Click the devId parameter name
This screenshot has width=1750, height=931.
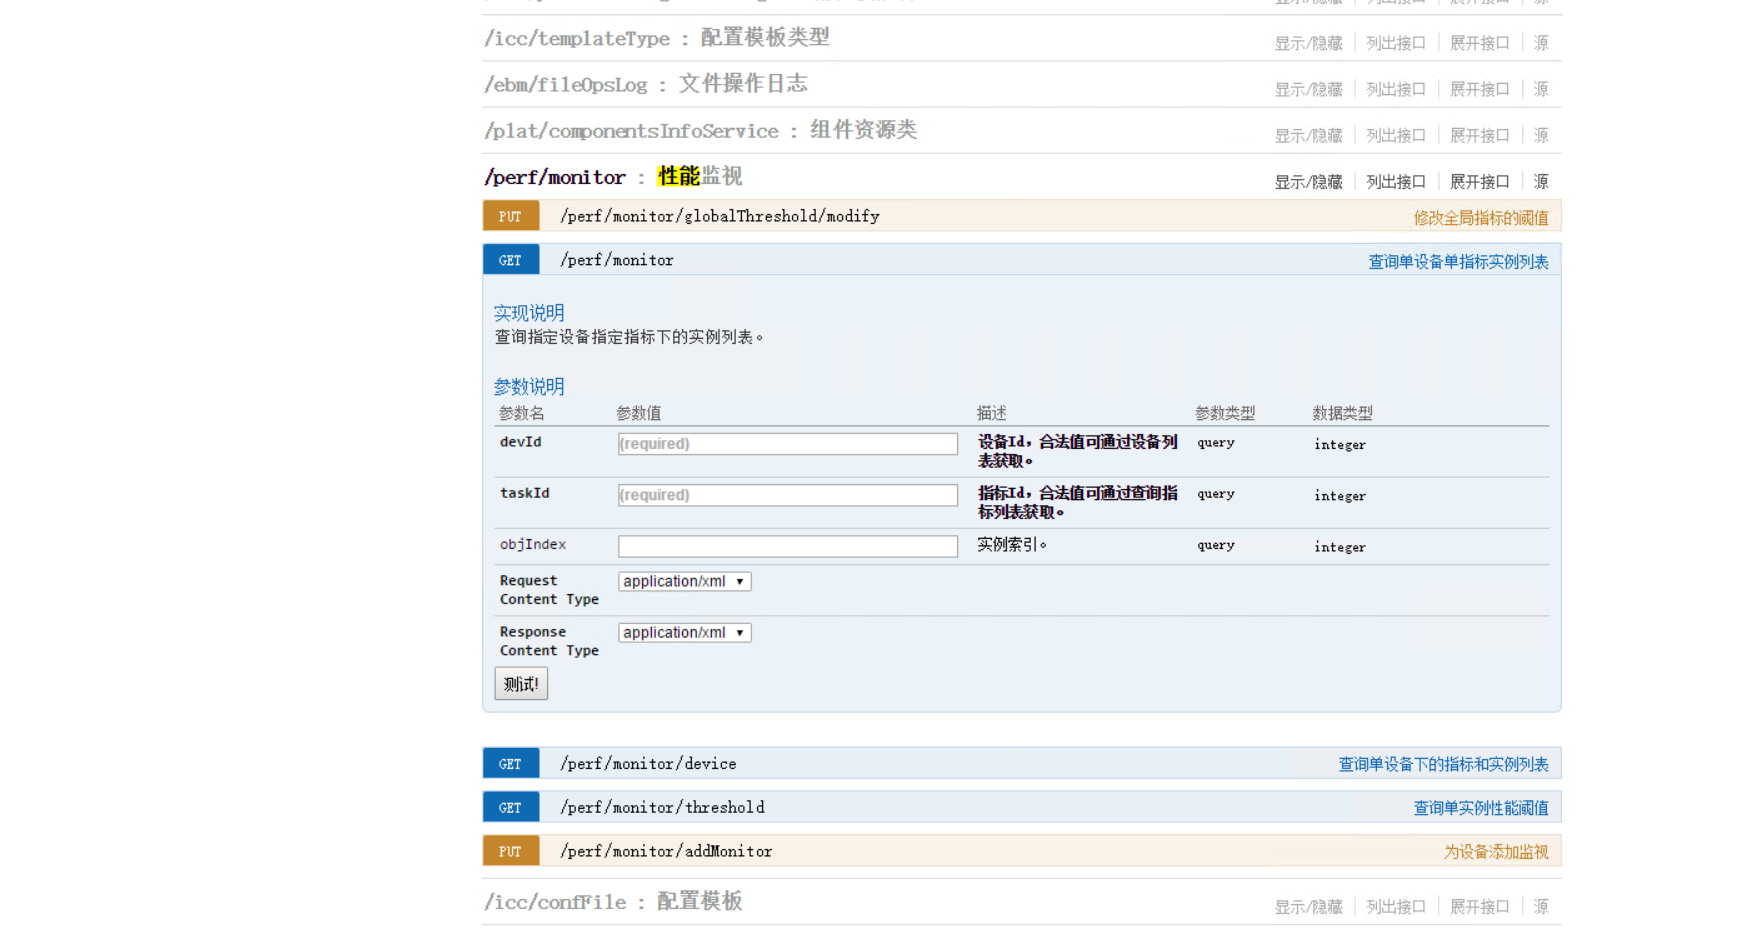[x=521, y=442]
